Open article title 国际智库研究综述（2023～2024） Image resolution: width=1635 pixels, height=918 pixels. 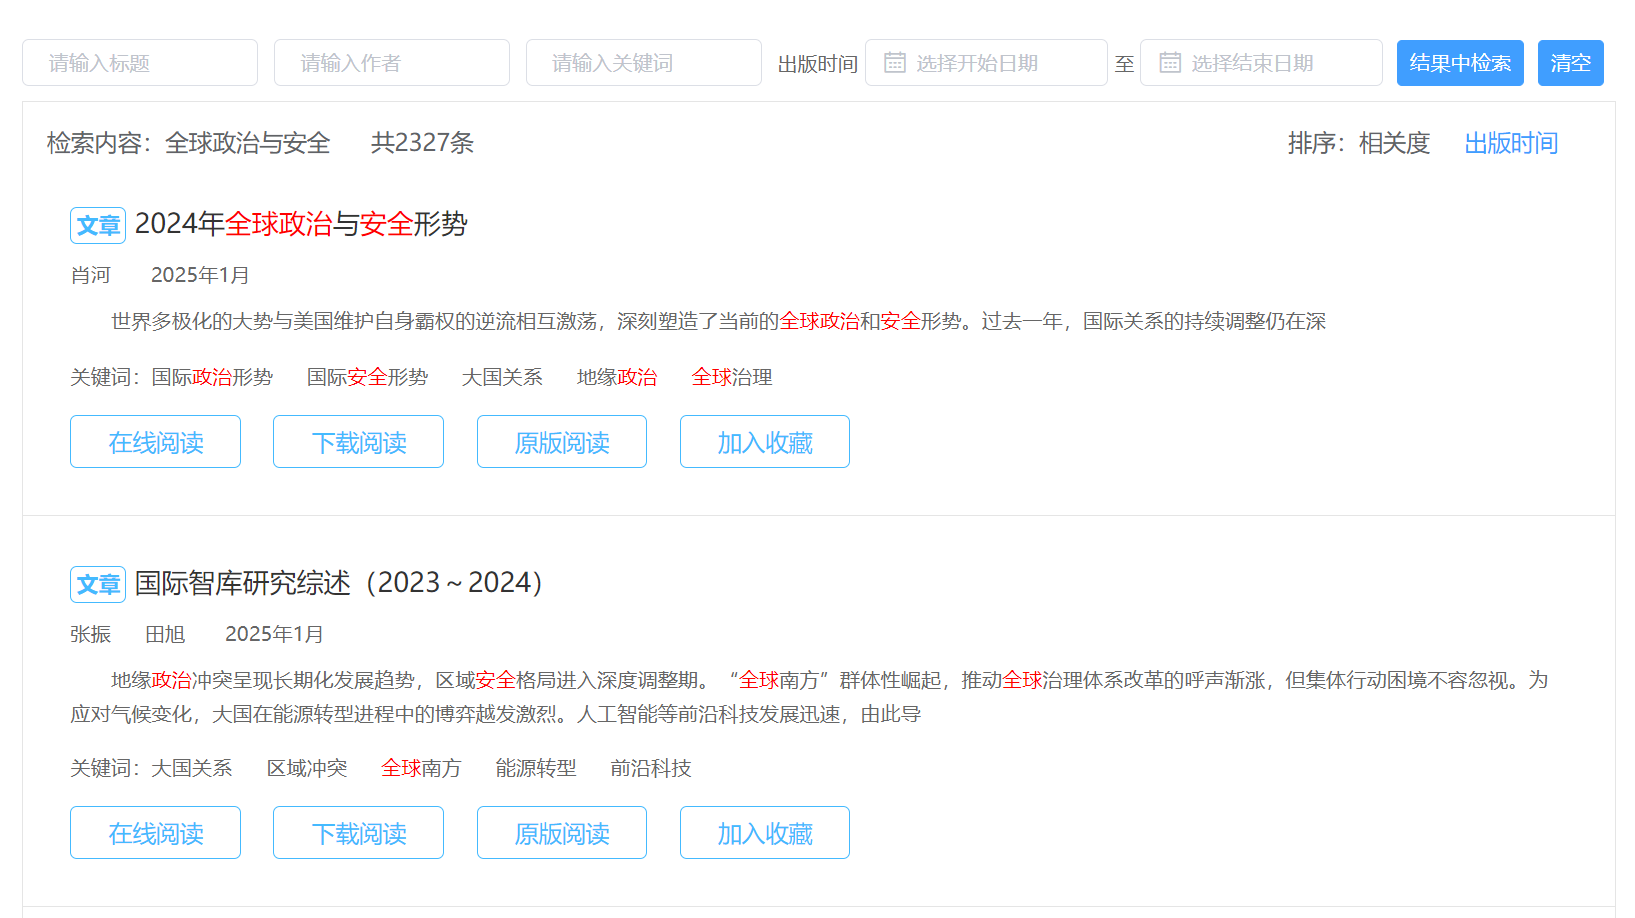pos(340,583)
